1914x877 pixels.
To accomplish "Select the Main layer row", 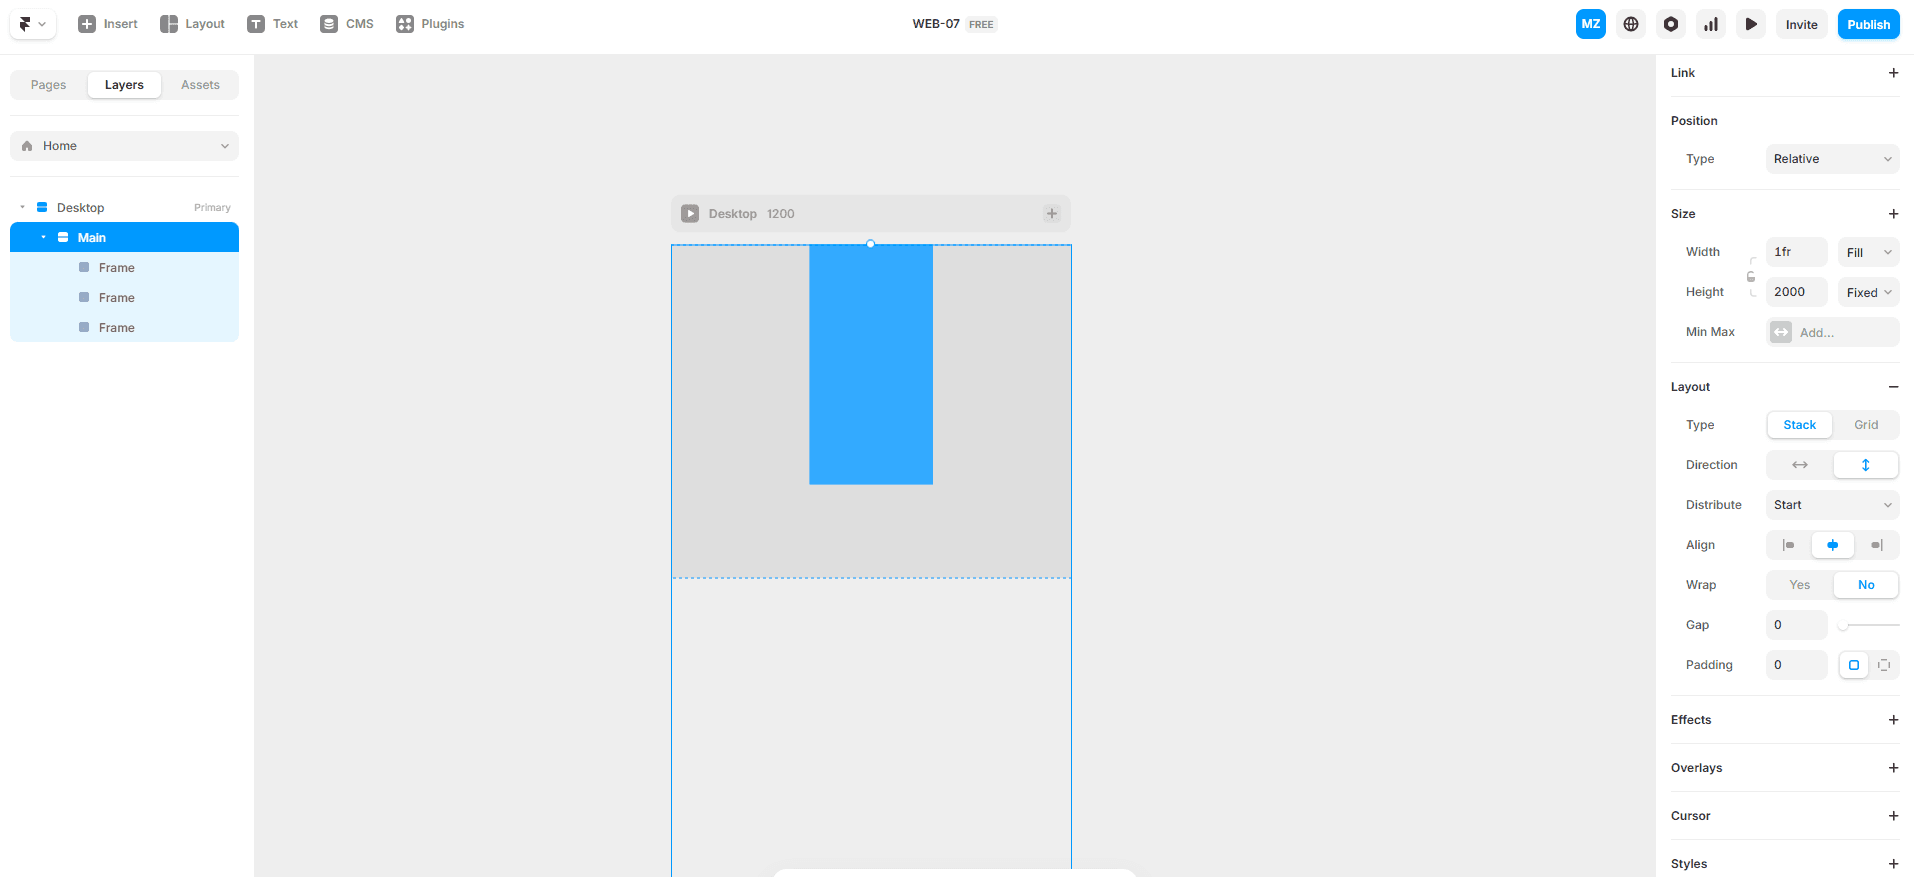I will 124,237.
